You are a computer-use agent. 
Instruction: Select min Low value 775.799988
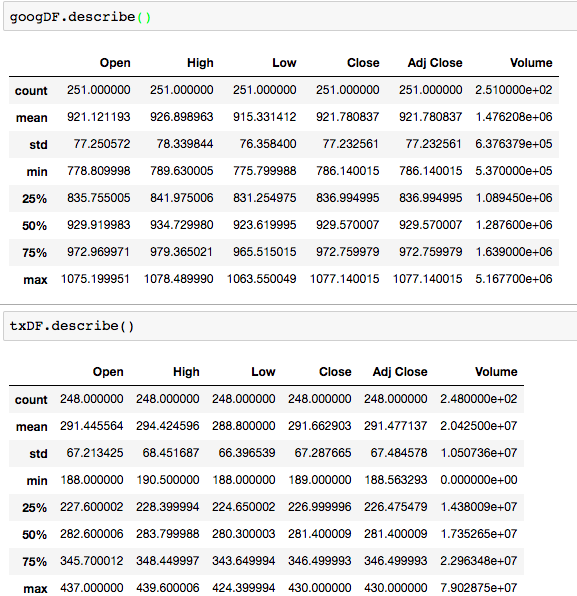(x=265, y=171)
